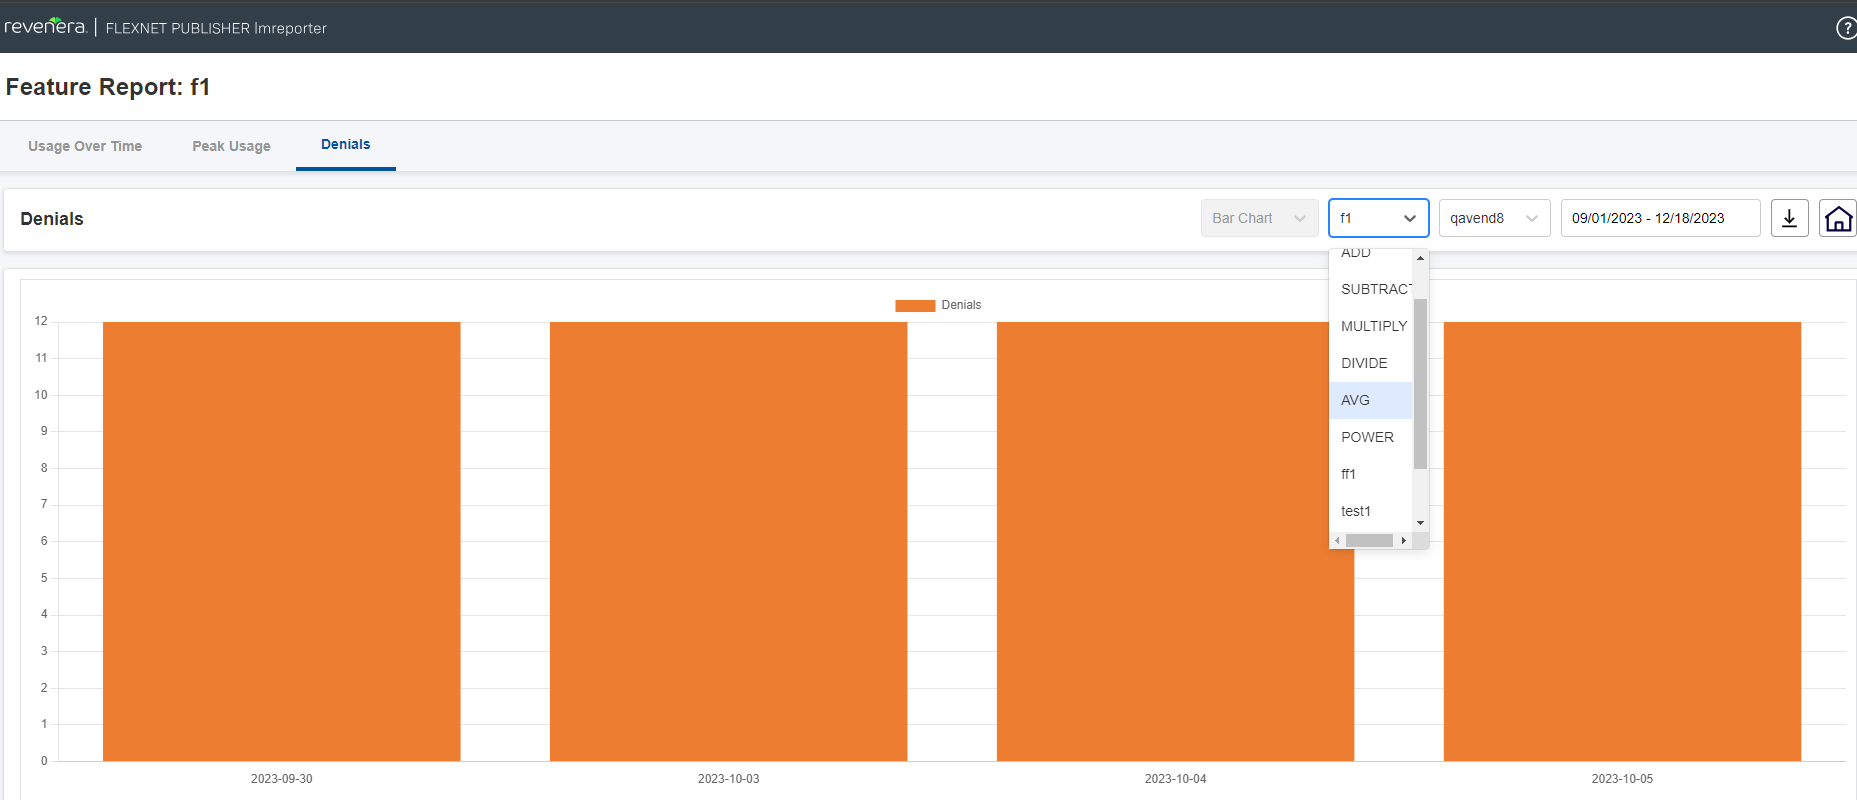Click dropdown list scroll up arrow

[1420, 258]
